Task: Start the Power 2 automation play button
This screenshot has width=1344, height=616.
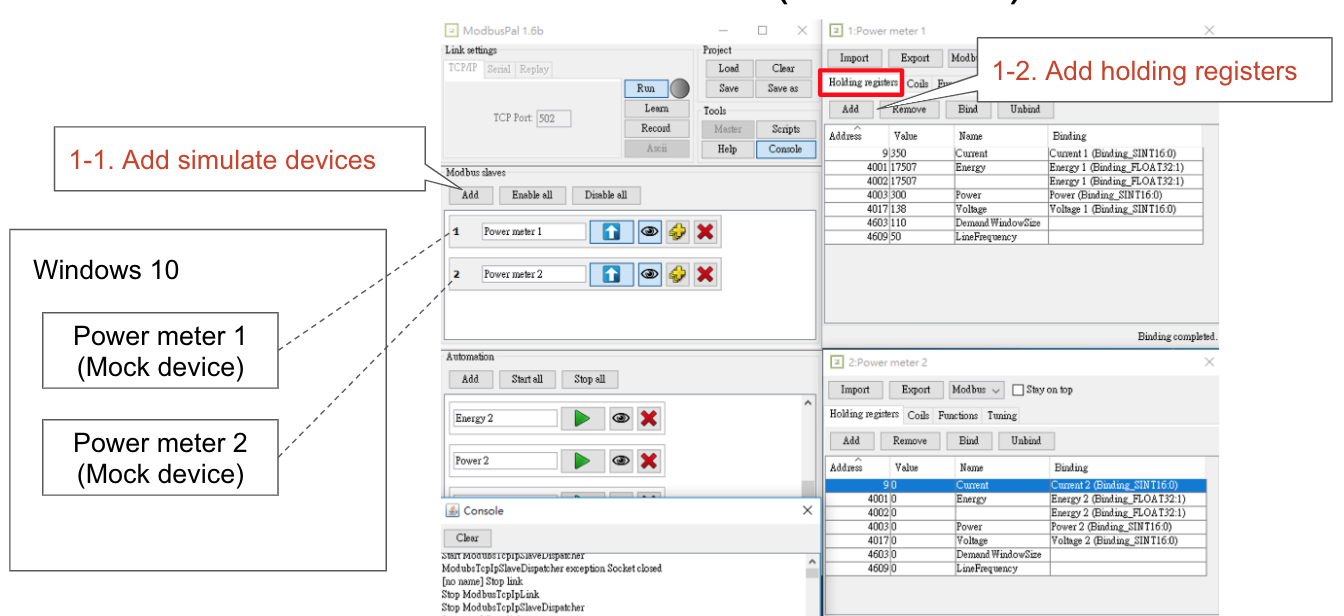Action: click(x=582, y=461)
